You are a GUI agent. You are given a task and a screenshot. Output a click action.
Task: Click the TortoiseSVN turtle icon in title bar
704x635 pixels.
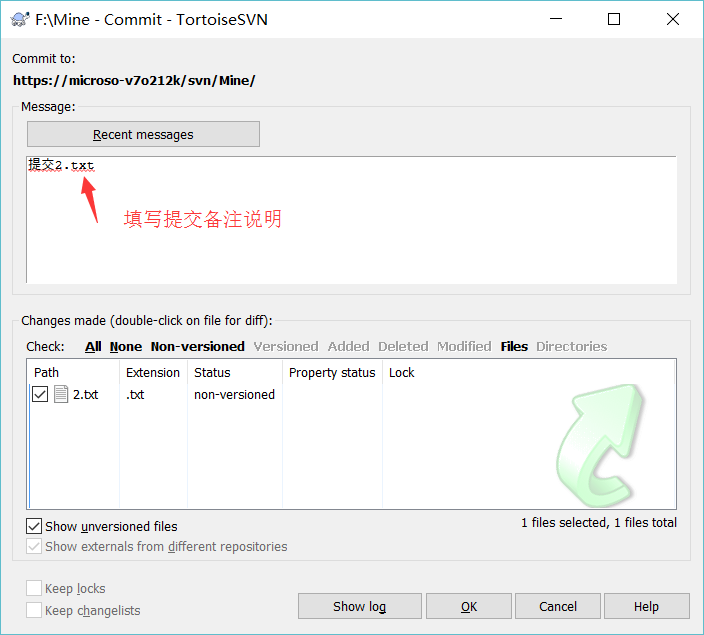click(x=19, y=19)
